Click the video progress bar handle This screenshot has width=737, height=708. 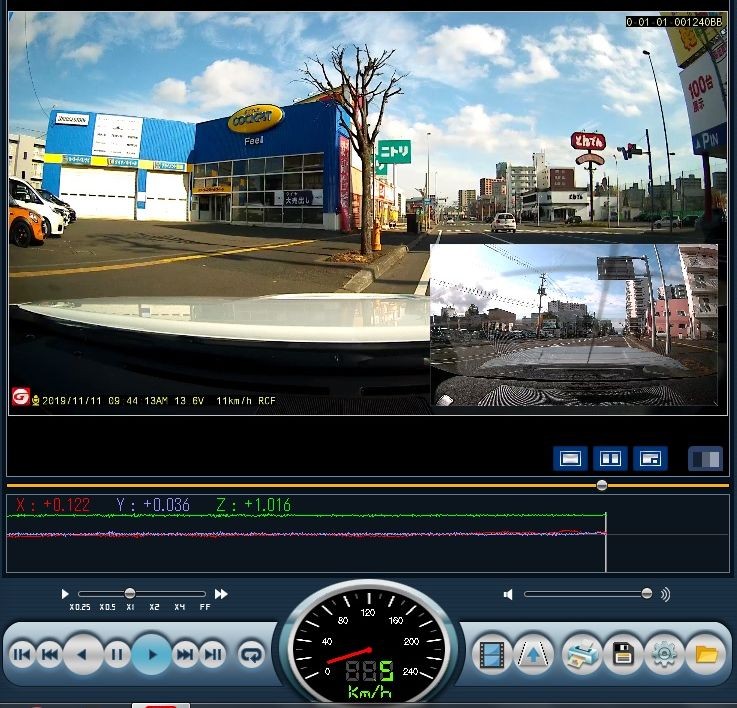click(602, 485)
